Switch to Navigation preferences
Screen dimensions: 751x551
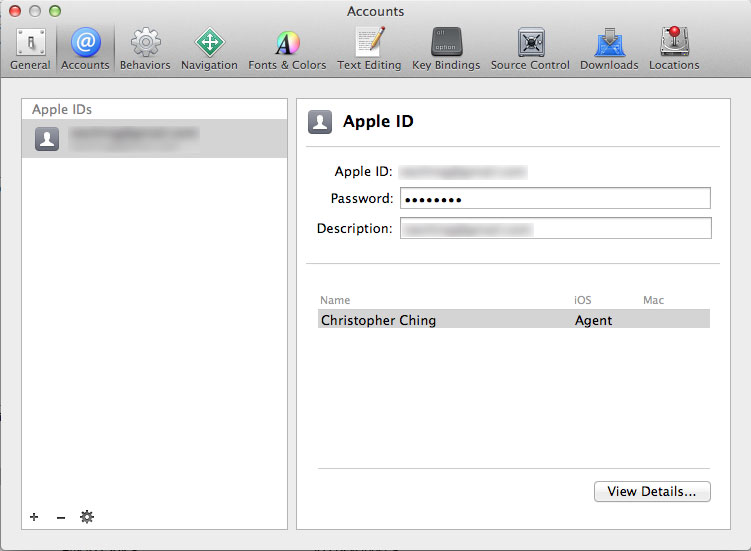[x=209, y=49]
